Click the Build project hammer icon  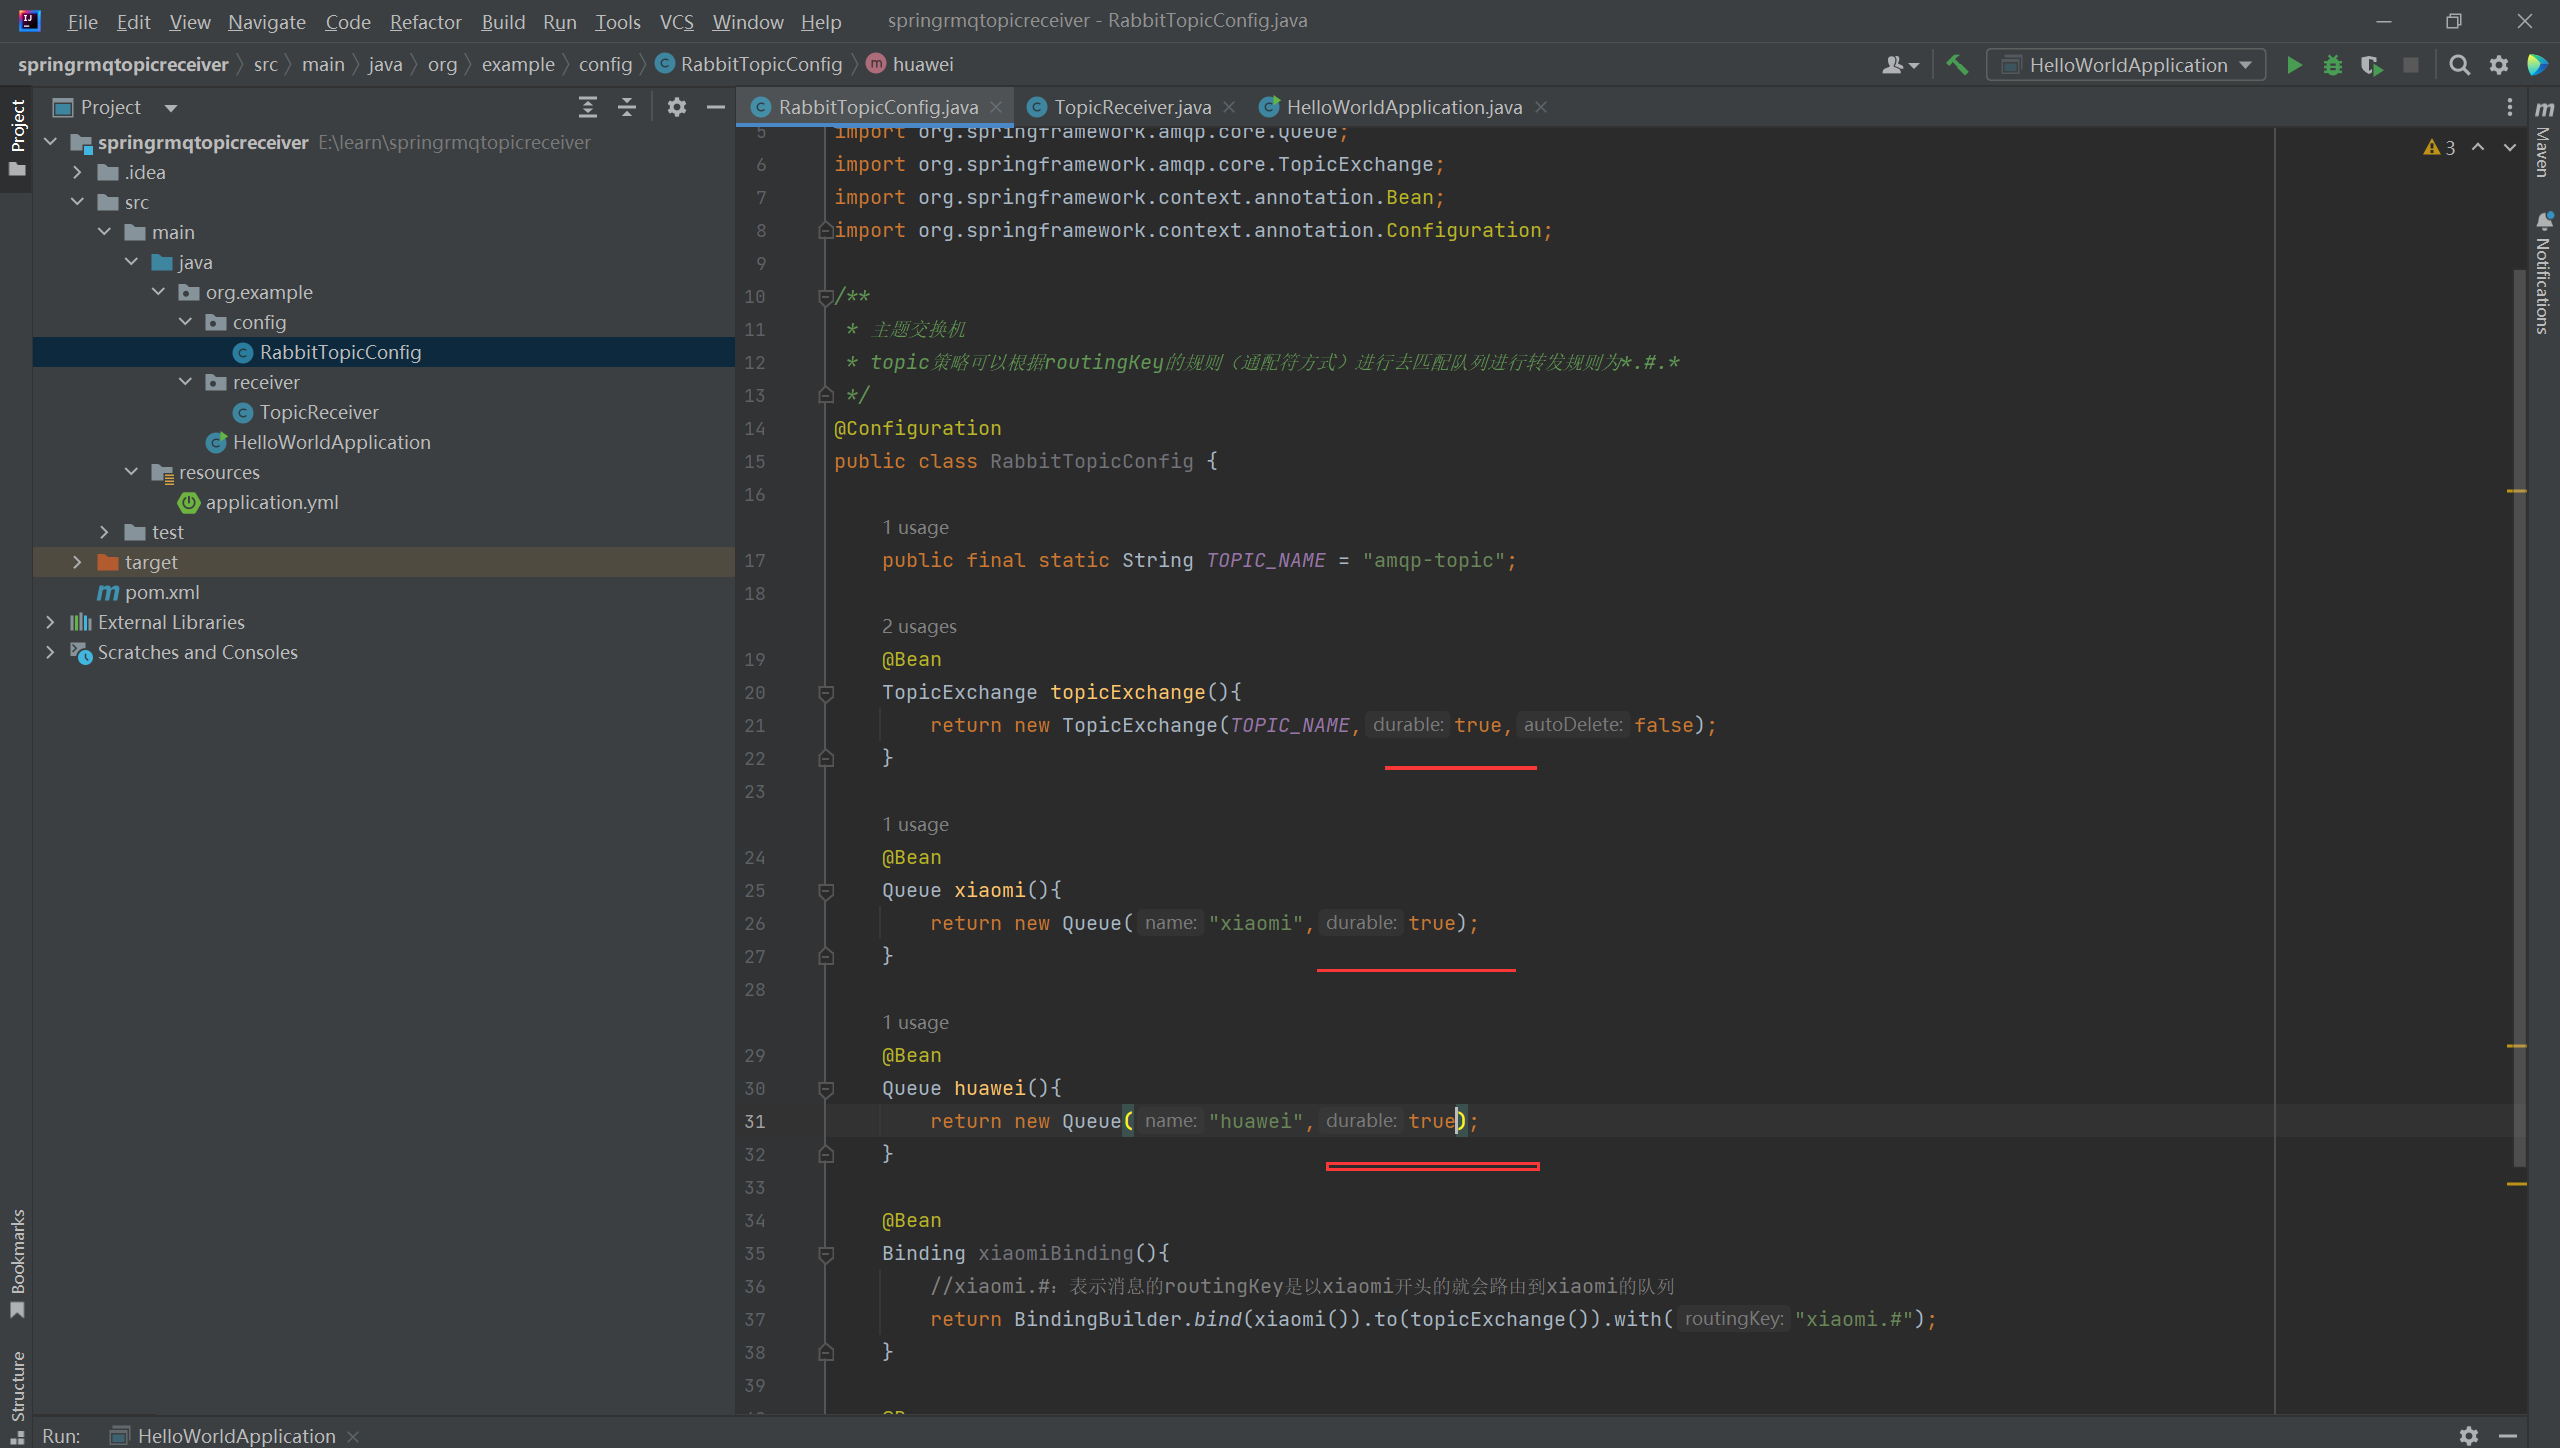click(x=1957, y=65)
